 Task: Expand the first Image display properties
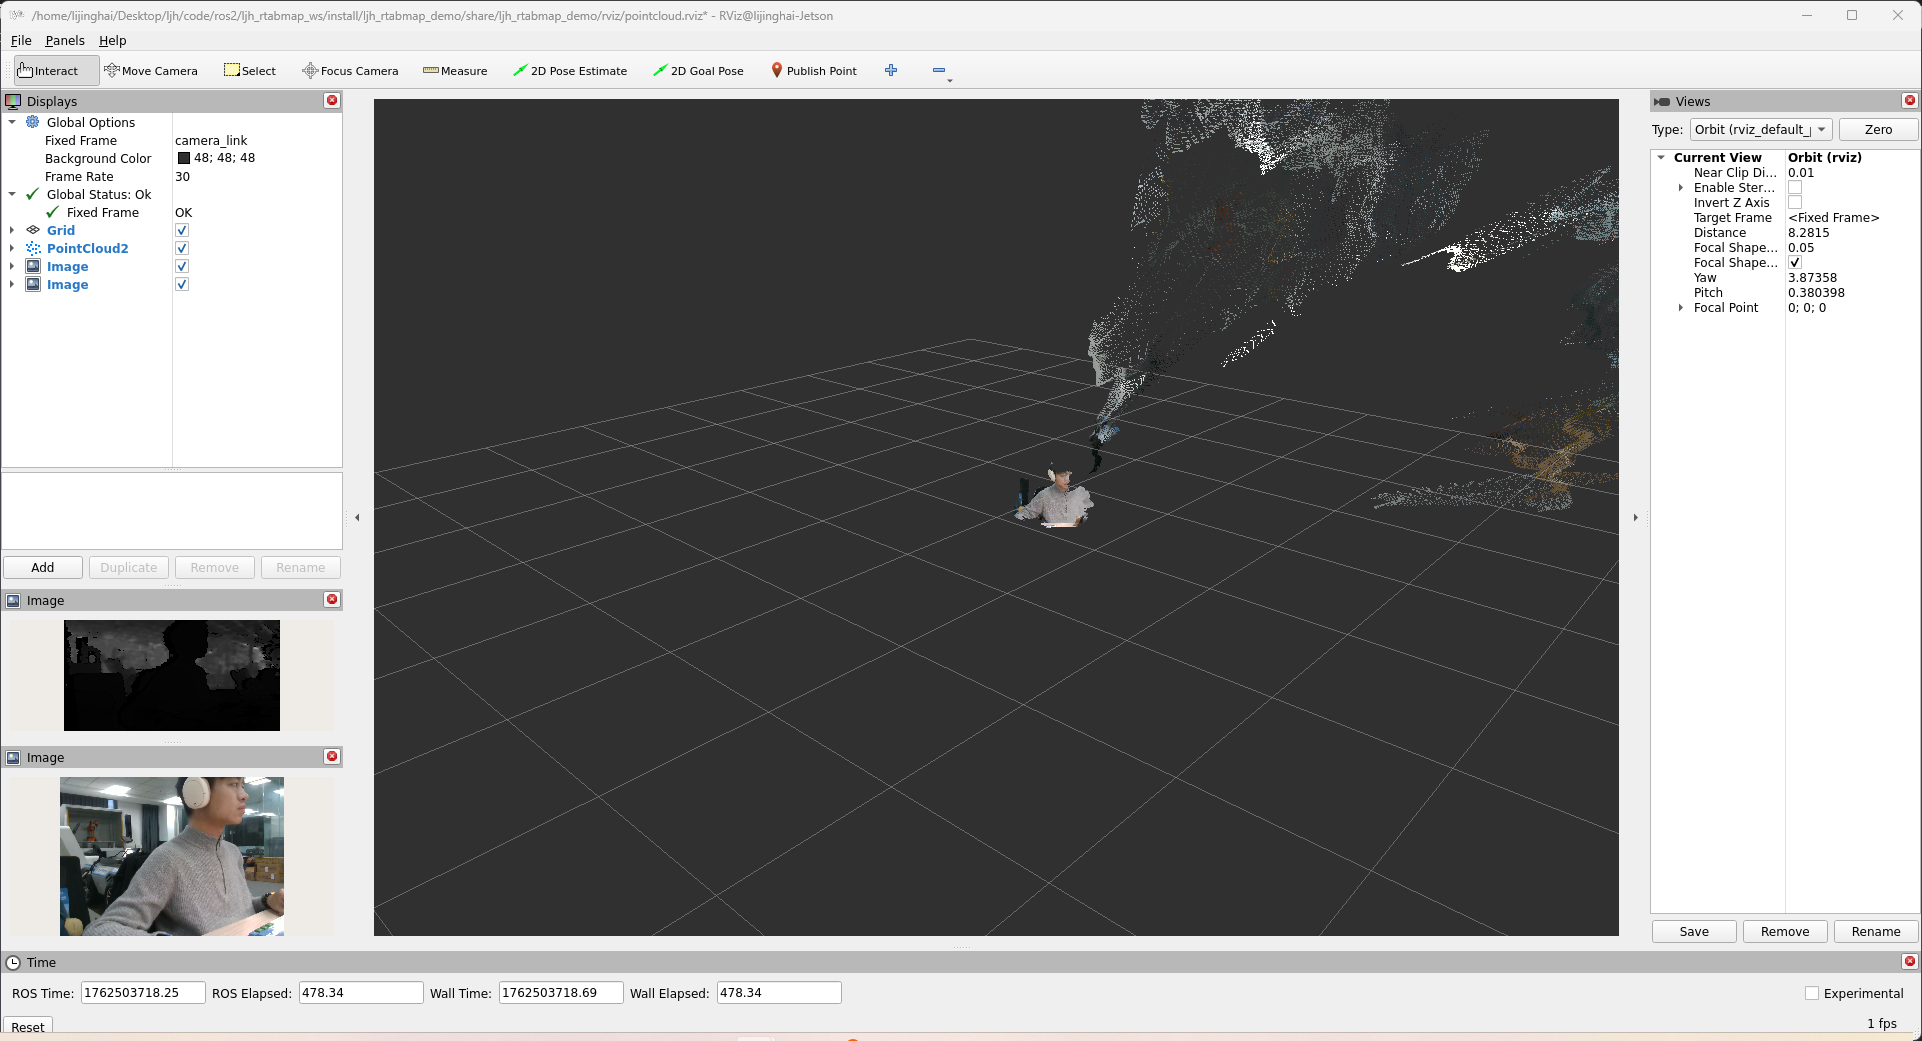click(x=12, y=266)
